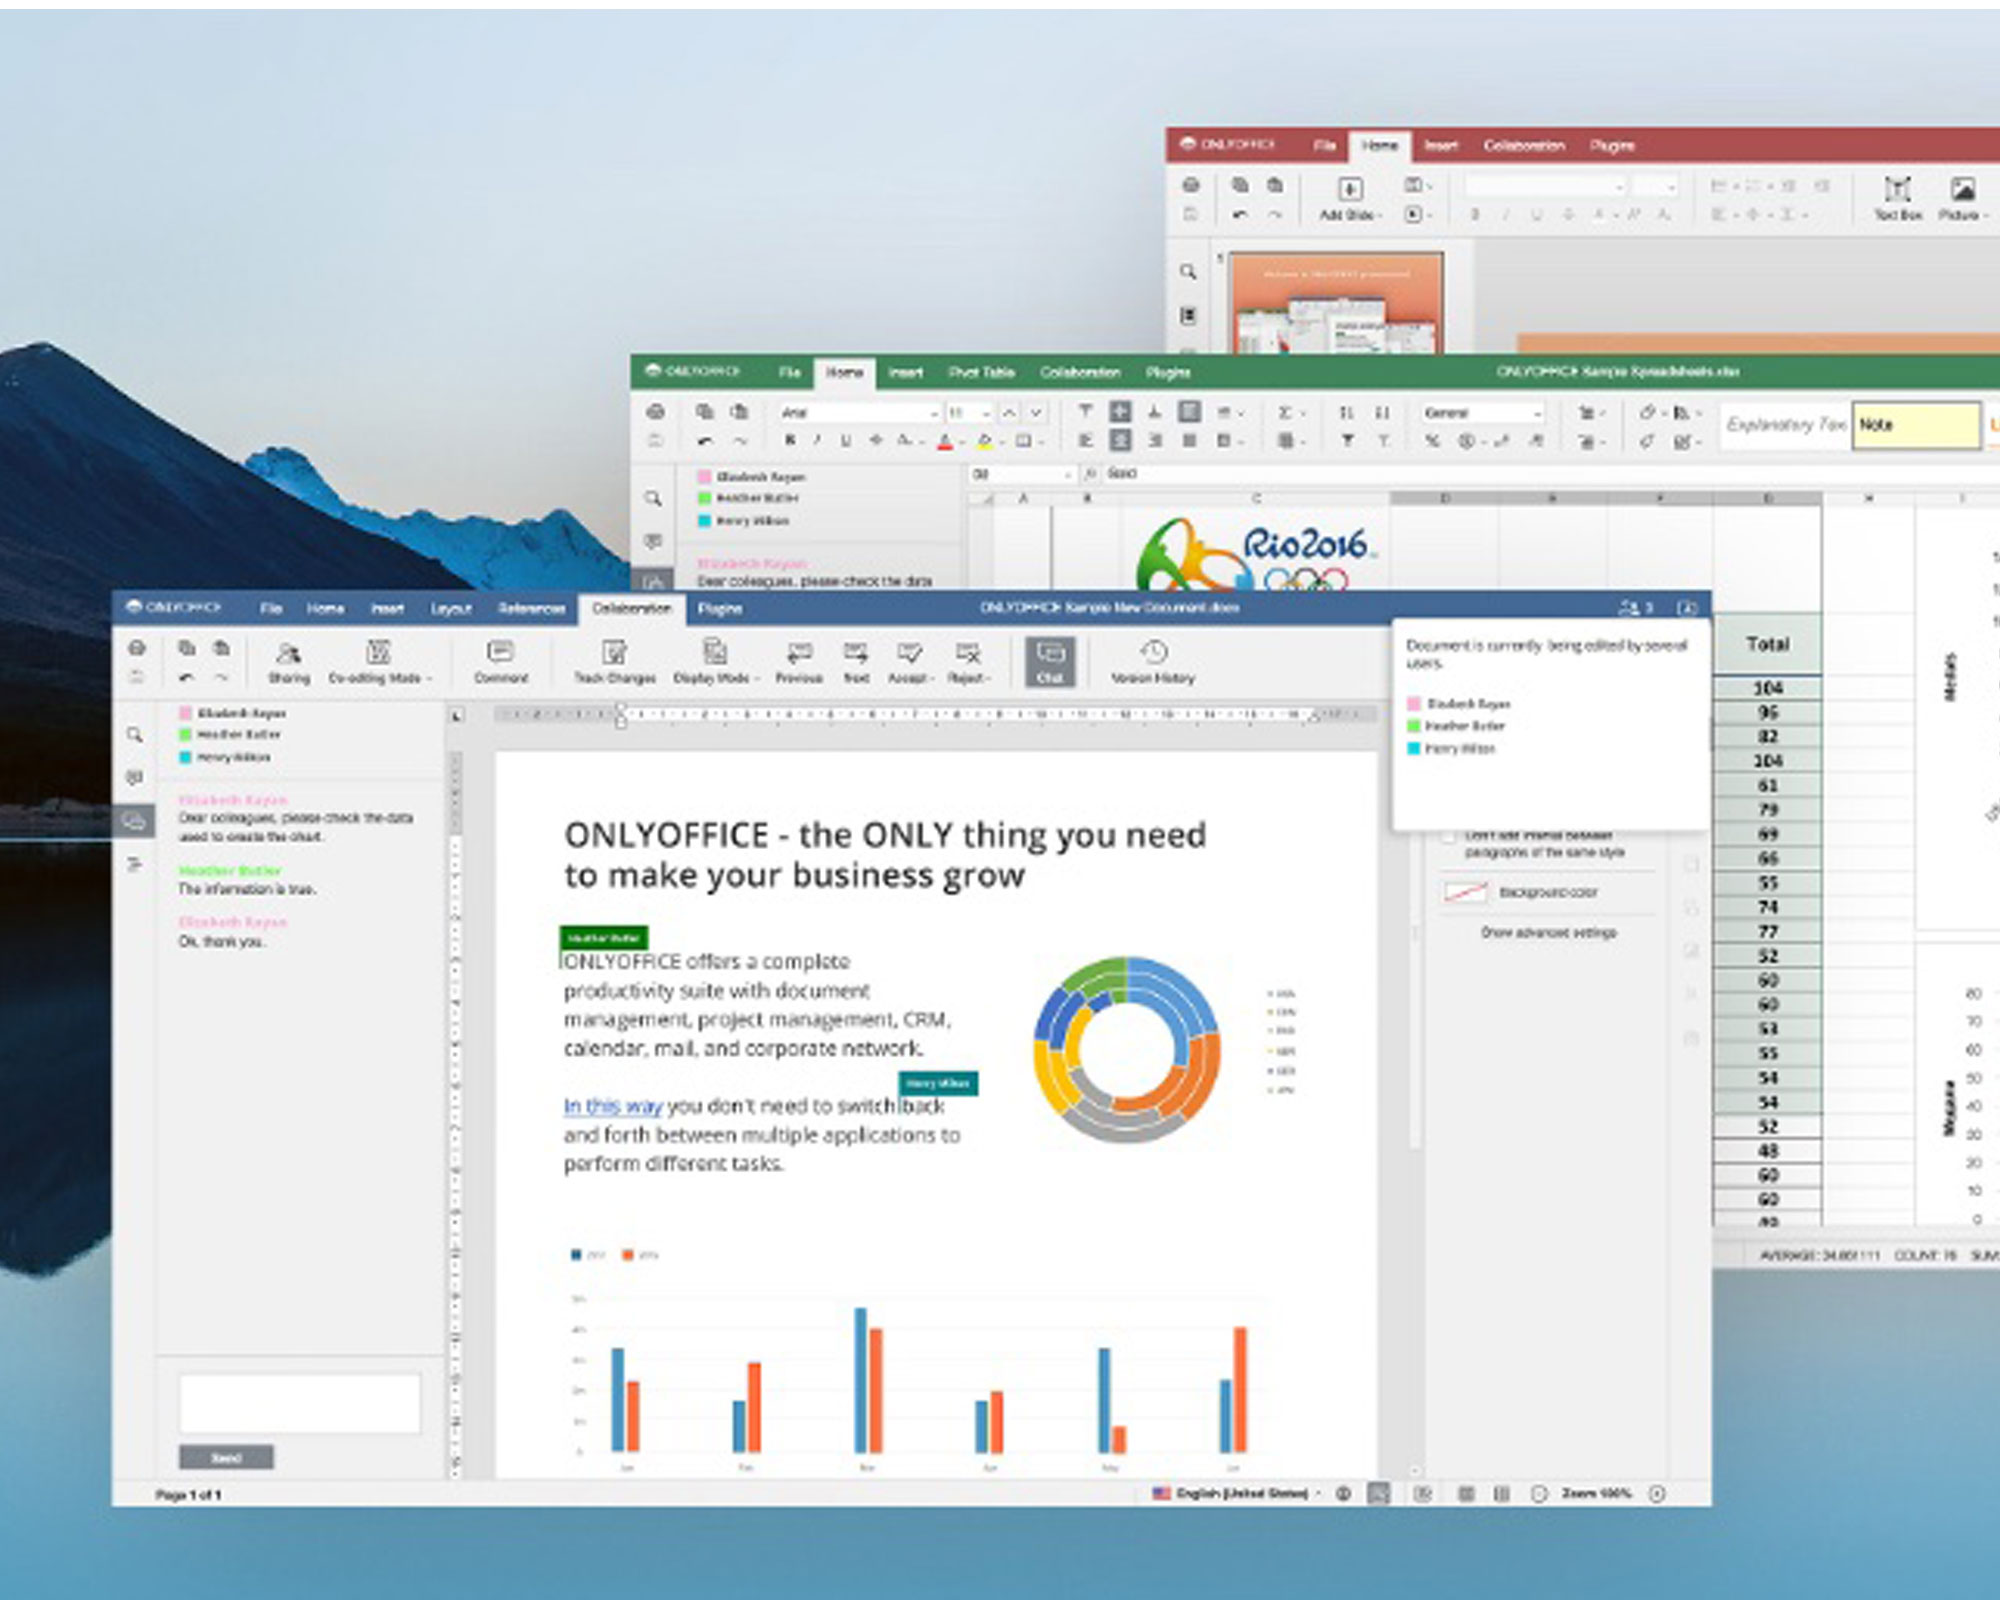This screenshot has width=2000, height=1600.
Task: Undo last action in document window
Action: [x=186, y=677]
